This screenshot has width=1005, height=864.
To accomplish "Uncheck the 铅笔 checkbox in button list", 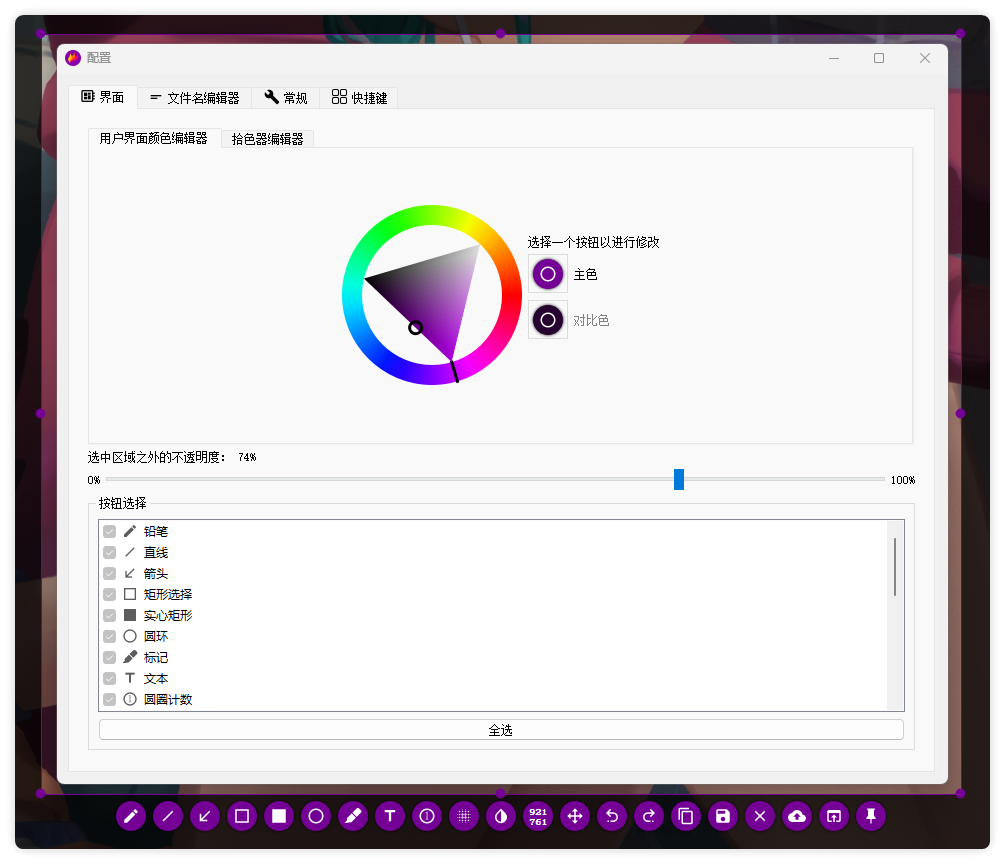I will [x=110, y=532].
